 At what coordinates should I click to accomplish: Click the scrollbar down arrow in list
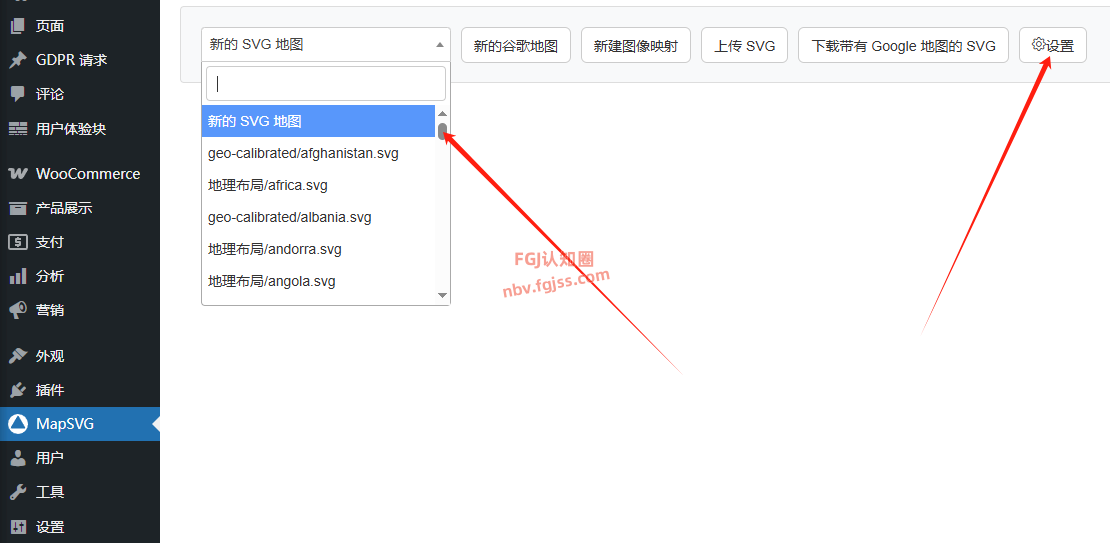[442, 295]
